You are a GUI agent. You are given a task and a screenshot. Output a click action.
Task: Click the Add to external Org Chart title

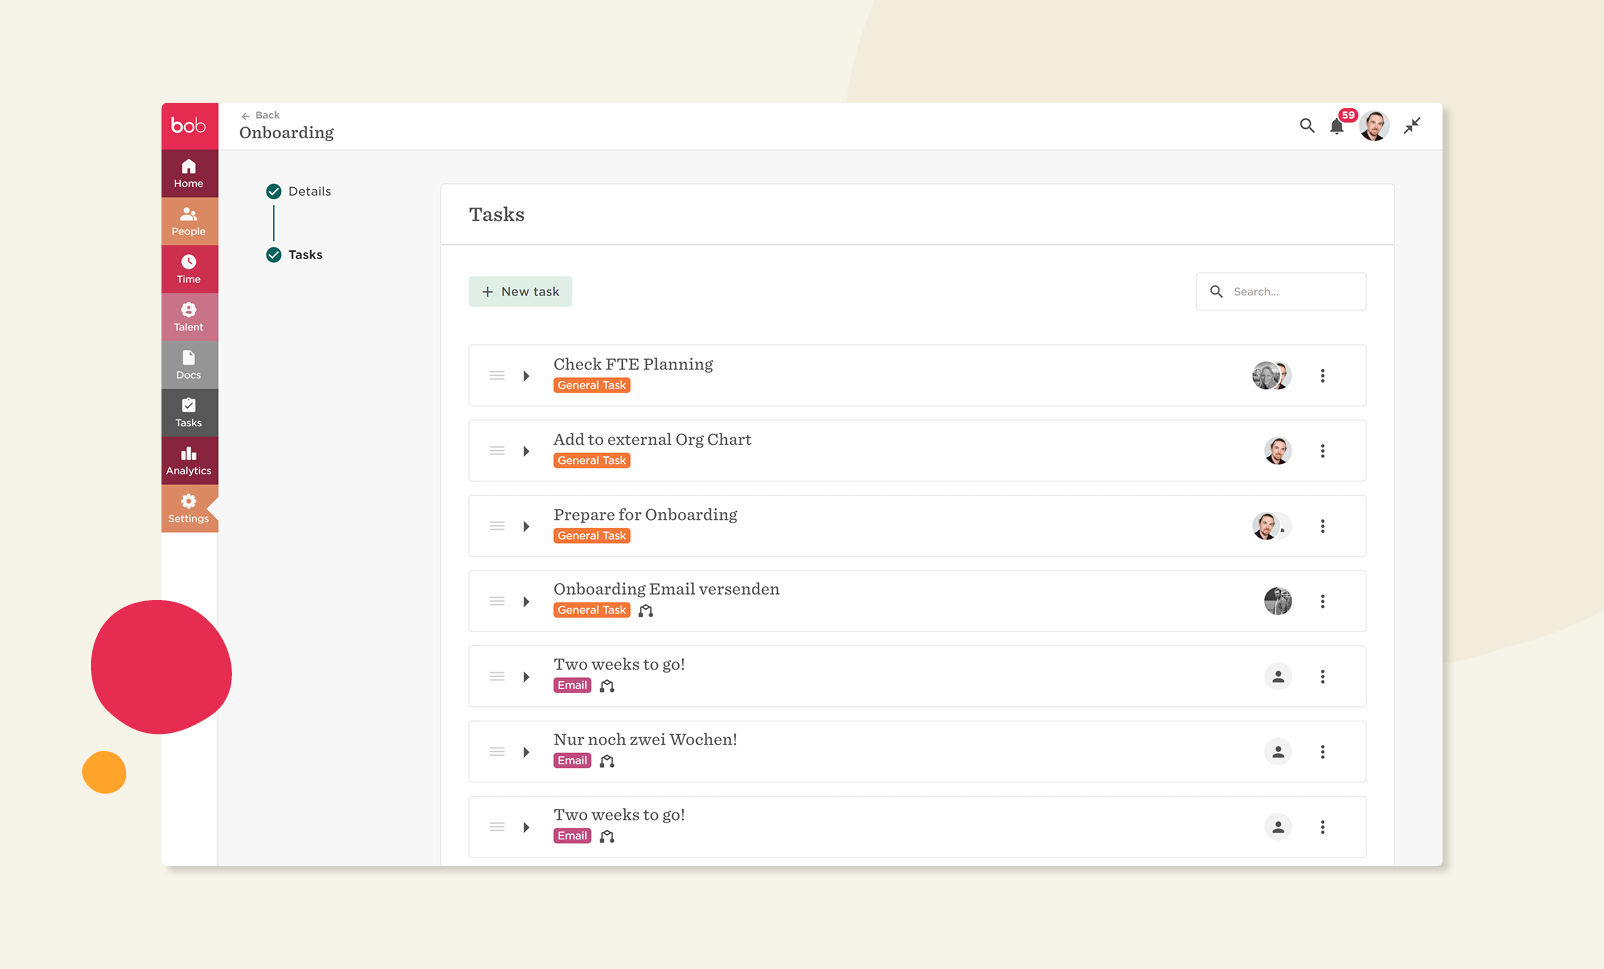[652, 439]
